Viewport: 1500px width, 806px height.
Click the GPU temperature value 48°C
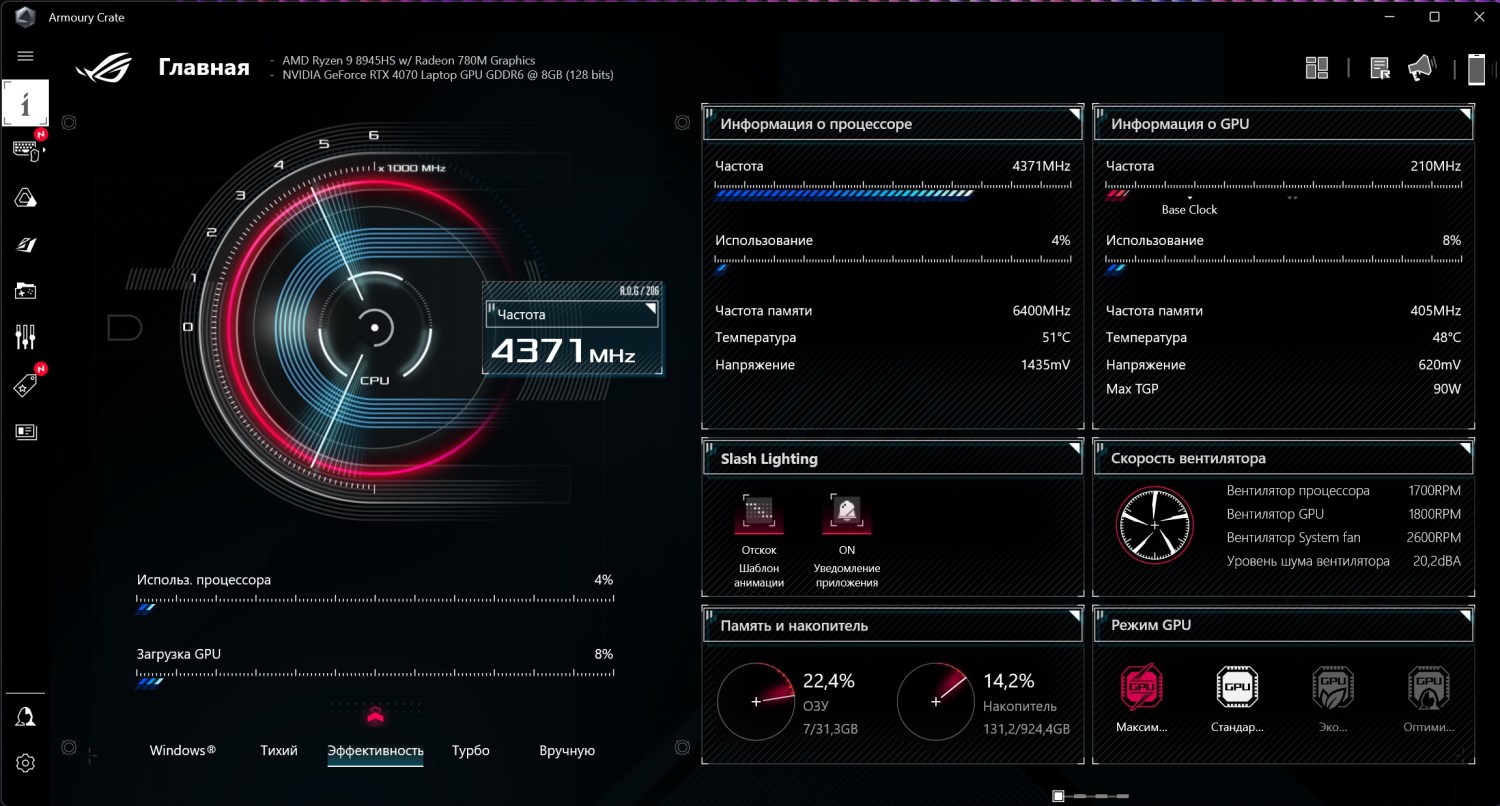tap(1447, 338)
